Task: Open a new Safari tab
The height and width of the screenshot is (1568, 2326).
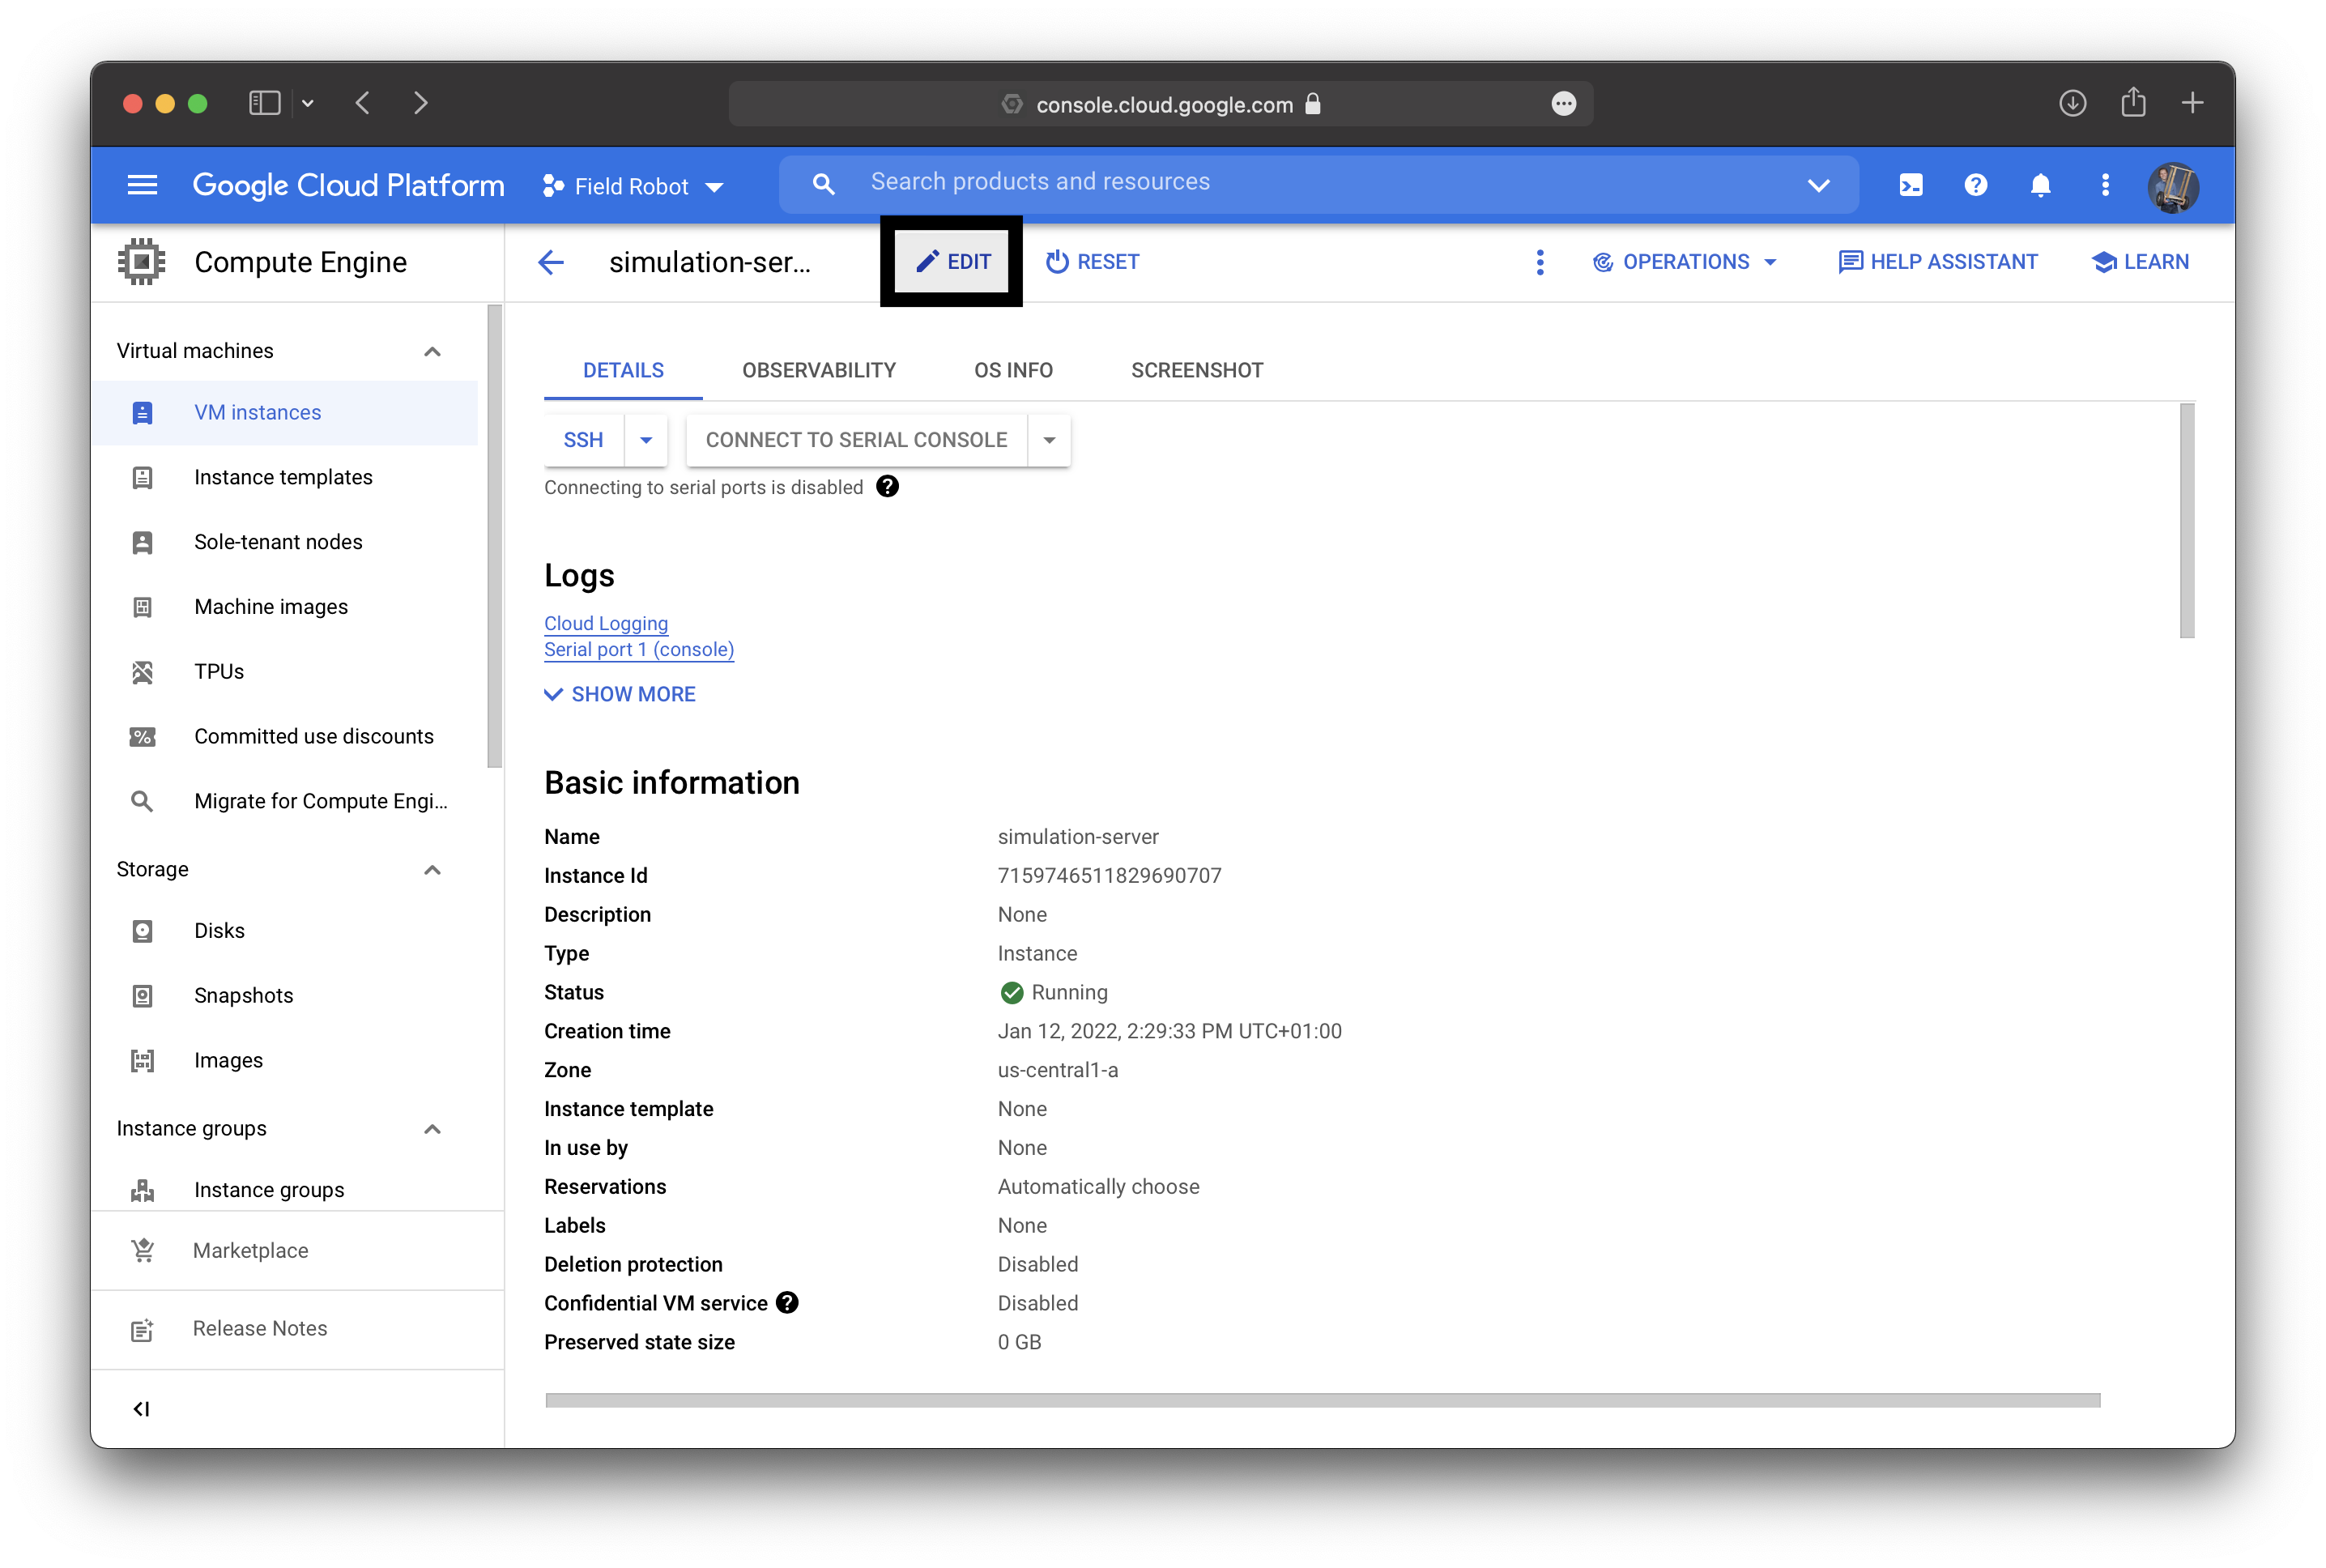Action: [2192, 103]
